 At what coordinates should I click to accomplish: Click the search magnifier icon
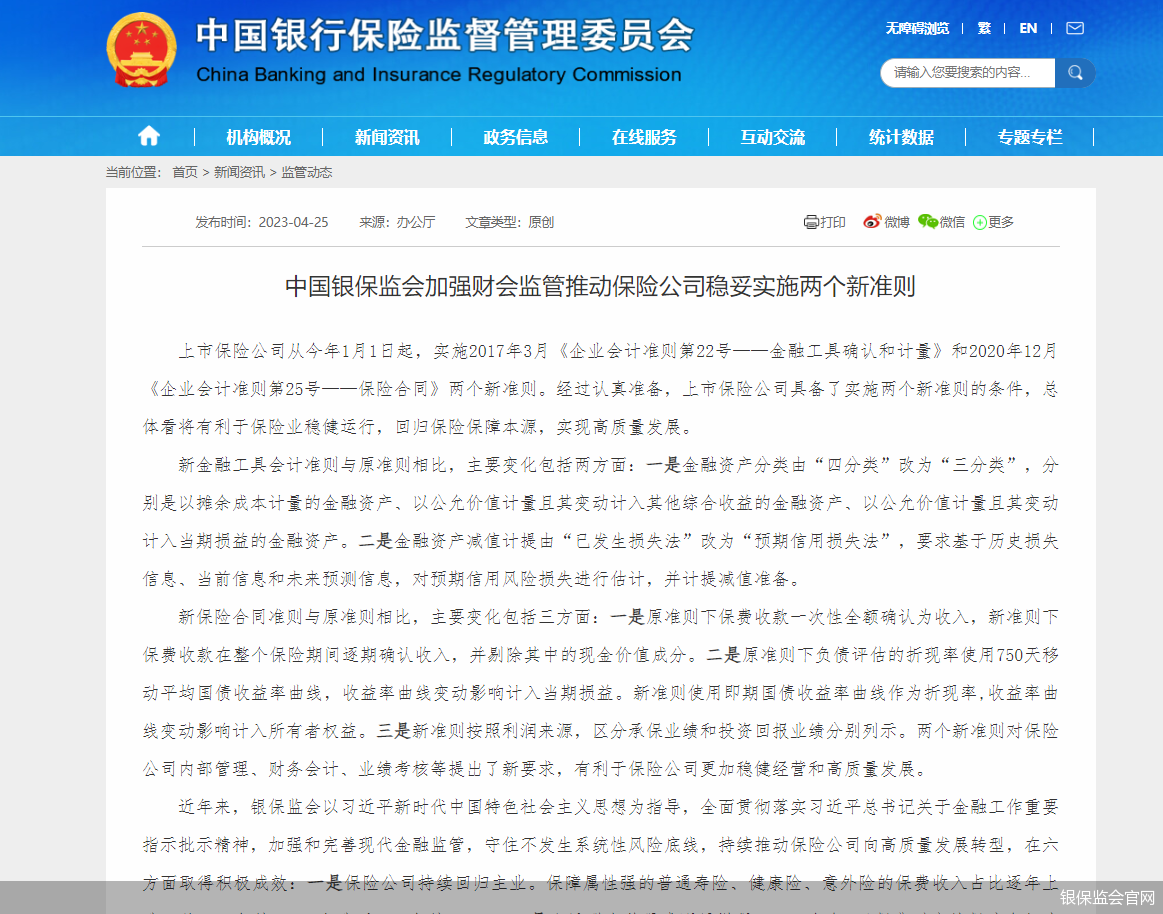(x=1075, y=73)
